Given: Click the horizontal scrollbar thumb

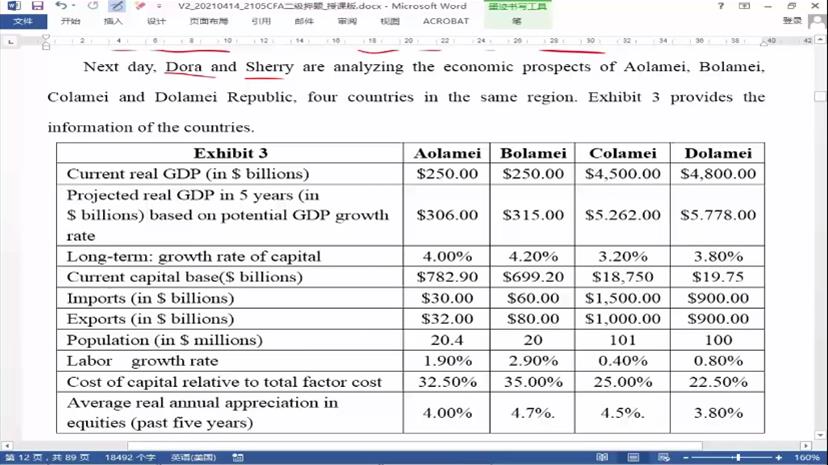Looking at the screenshot, I should click(415, 446).
